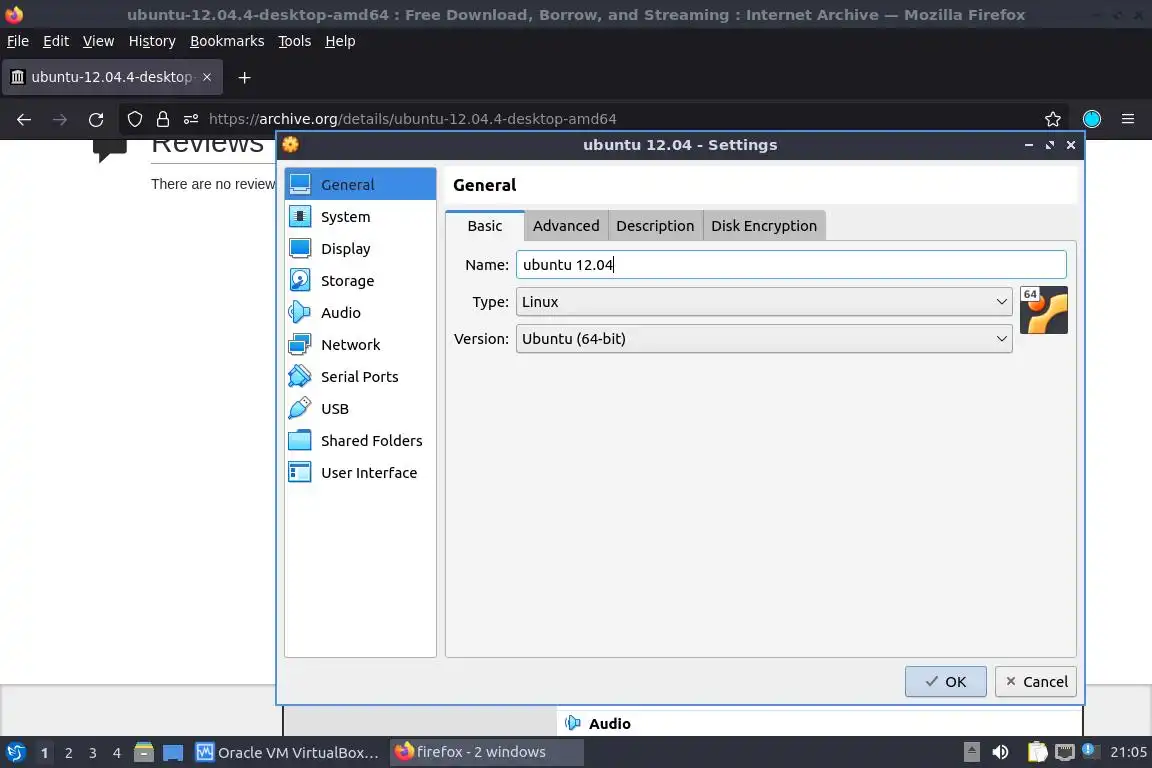This screenshot has height=768, width=1152.
Task: Open Network settings category
Action: coord(360,345)
